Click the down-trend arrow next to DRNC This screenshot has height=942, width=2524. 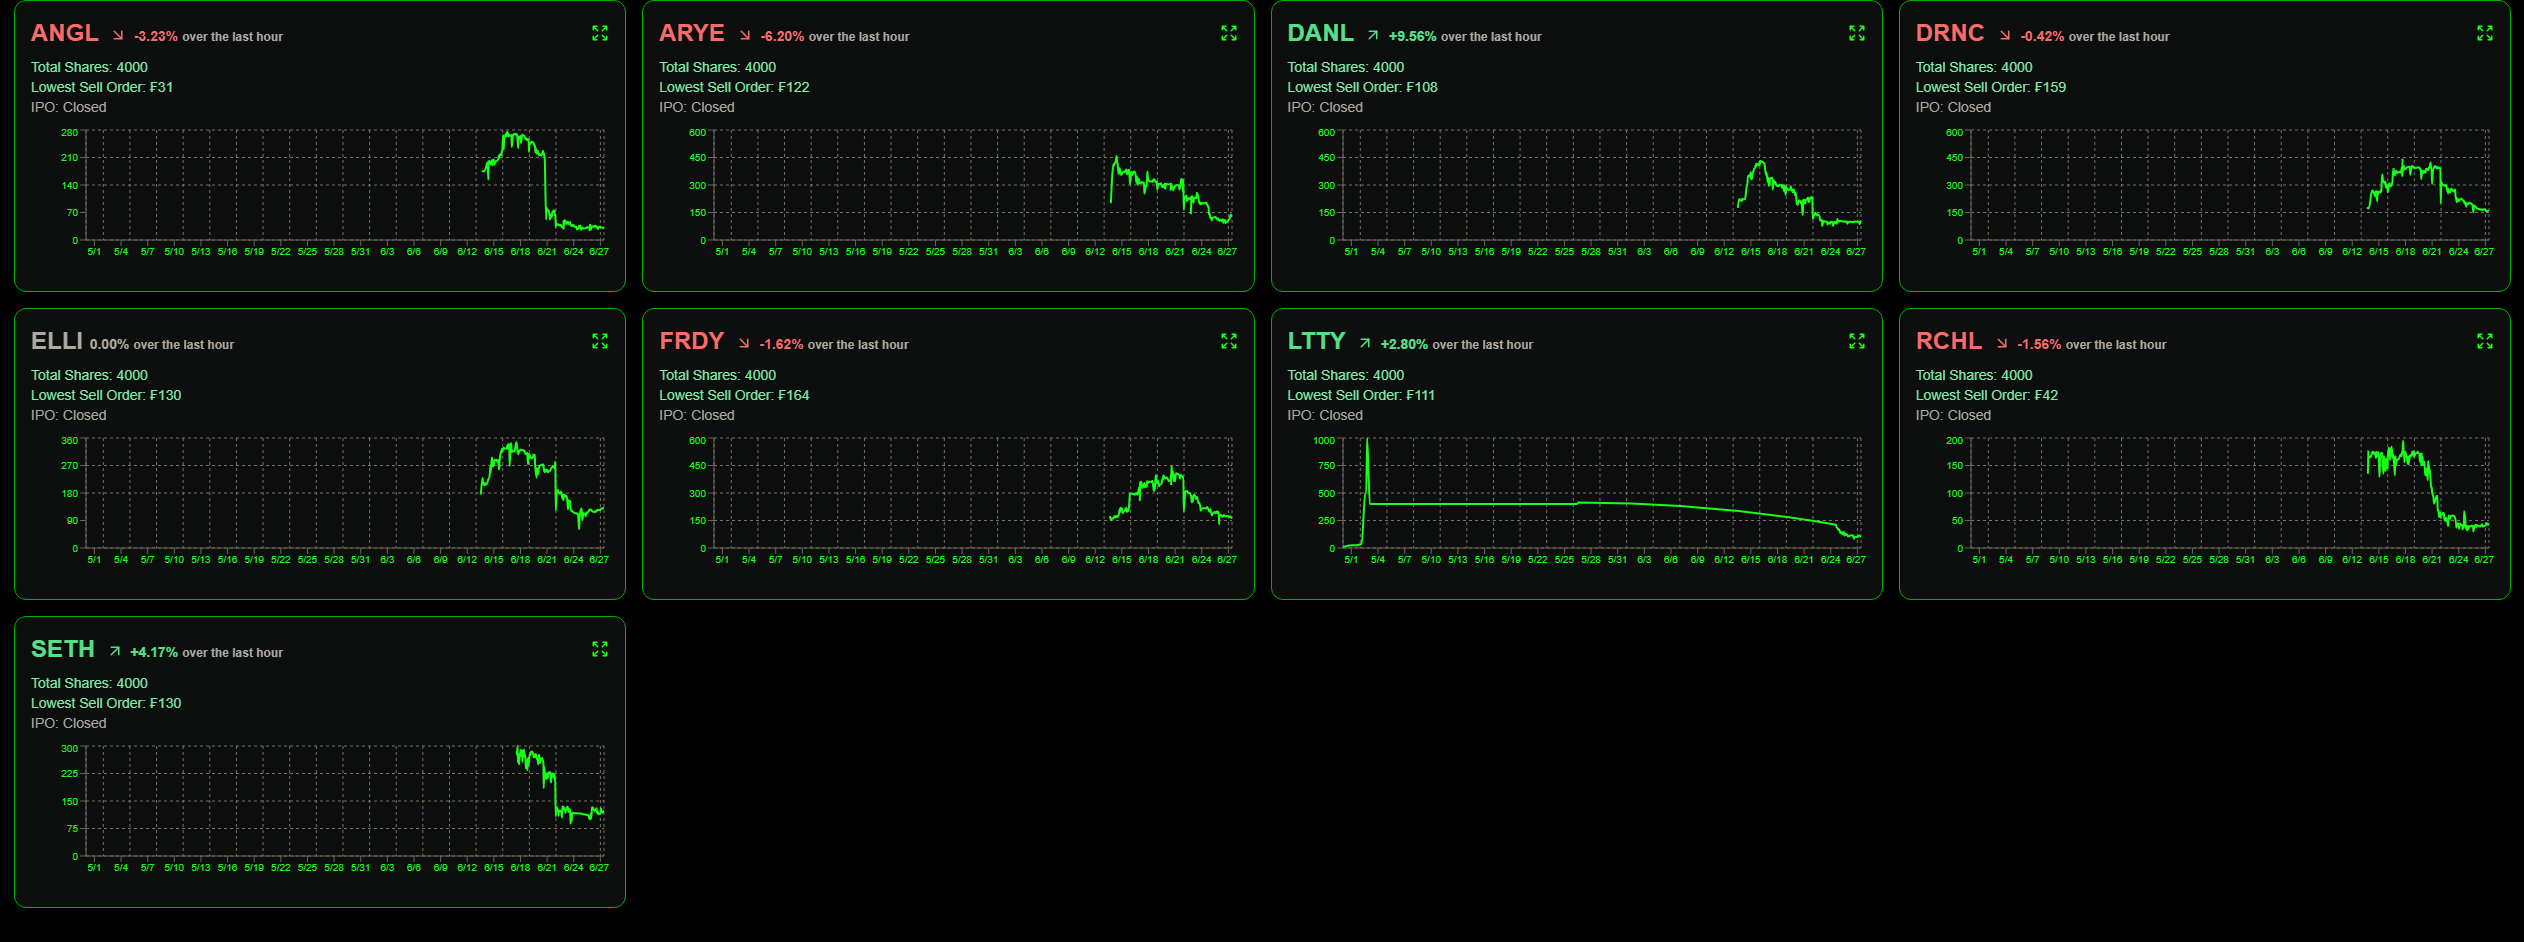(x=2005, y=35)
